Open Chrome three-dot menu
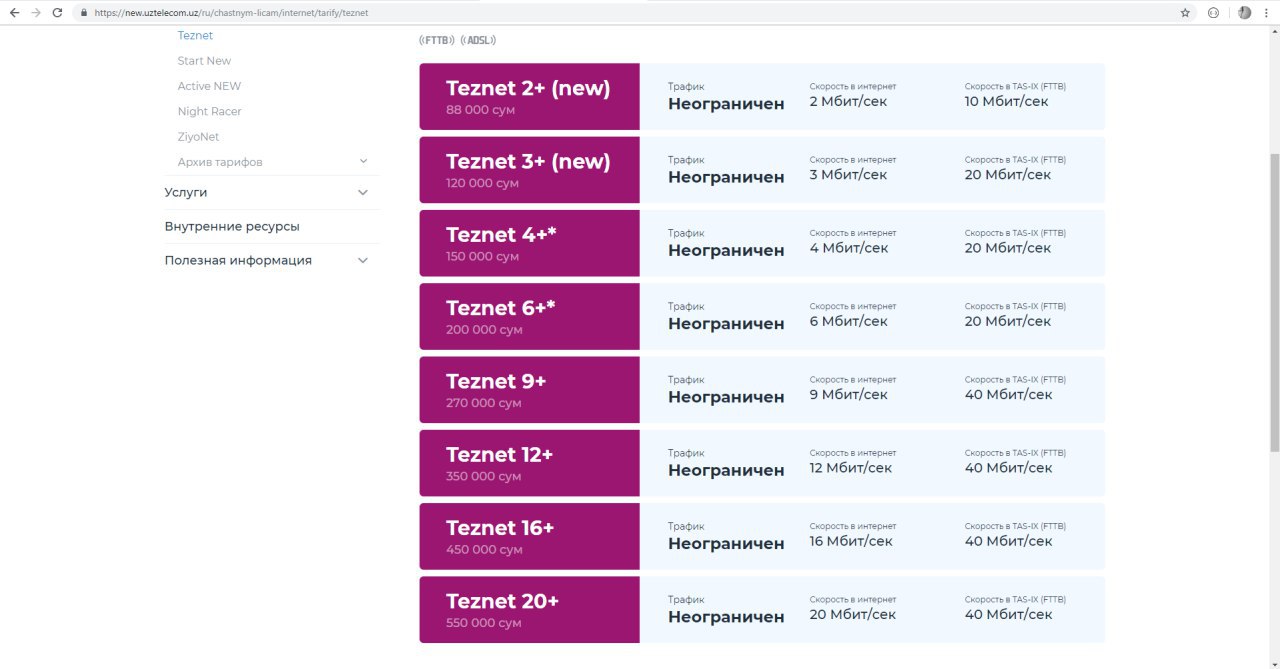The height and width of the screenshot is (669, 1280). tap(1266, 13)
